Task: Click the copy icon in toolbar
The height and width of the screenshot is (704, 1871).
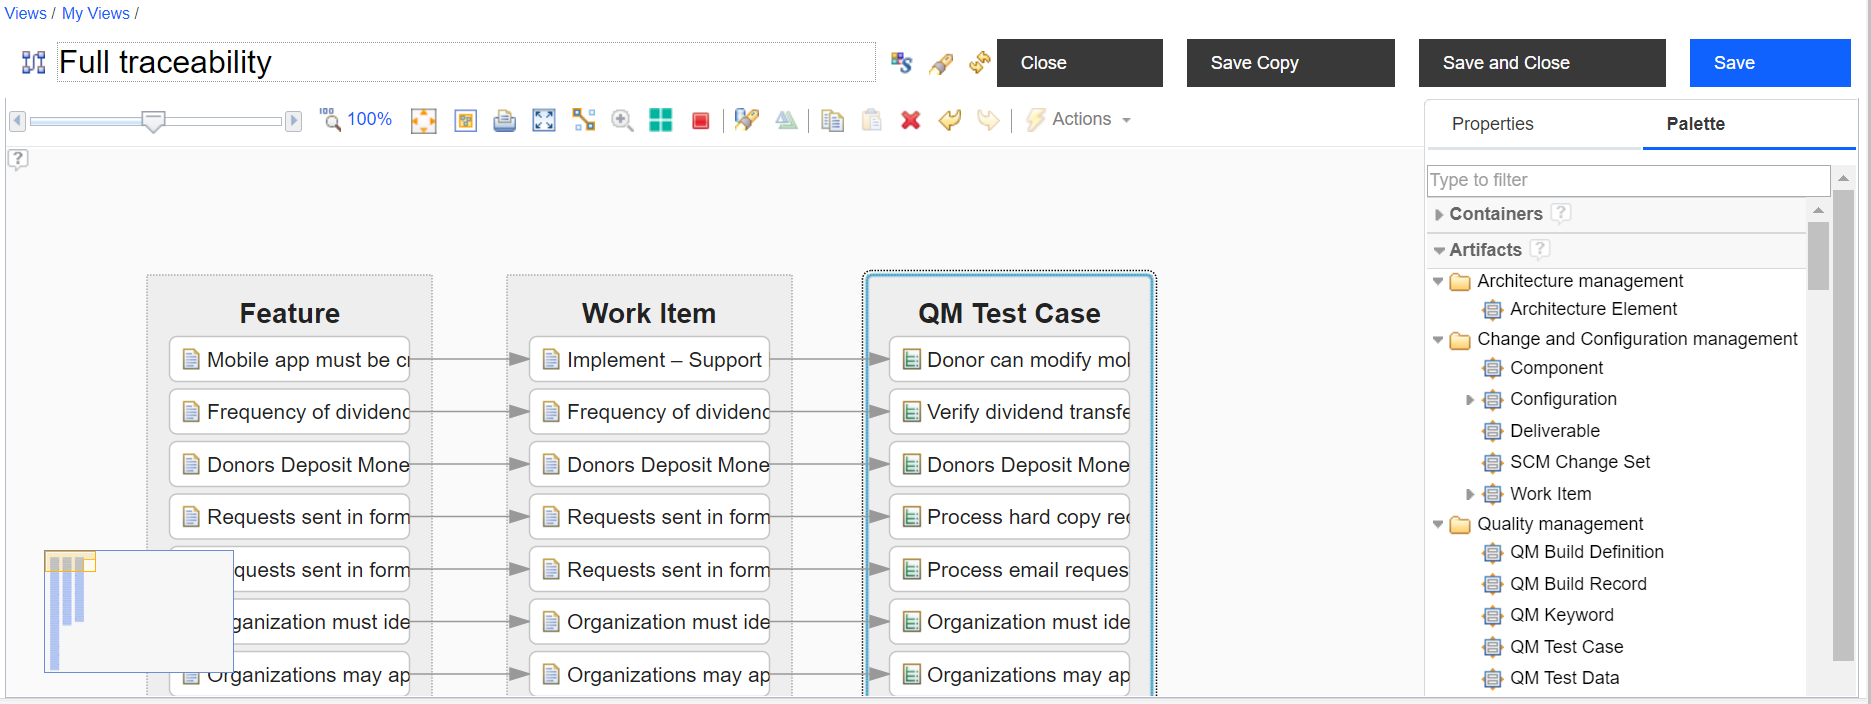Action: coord(832,121)
